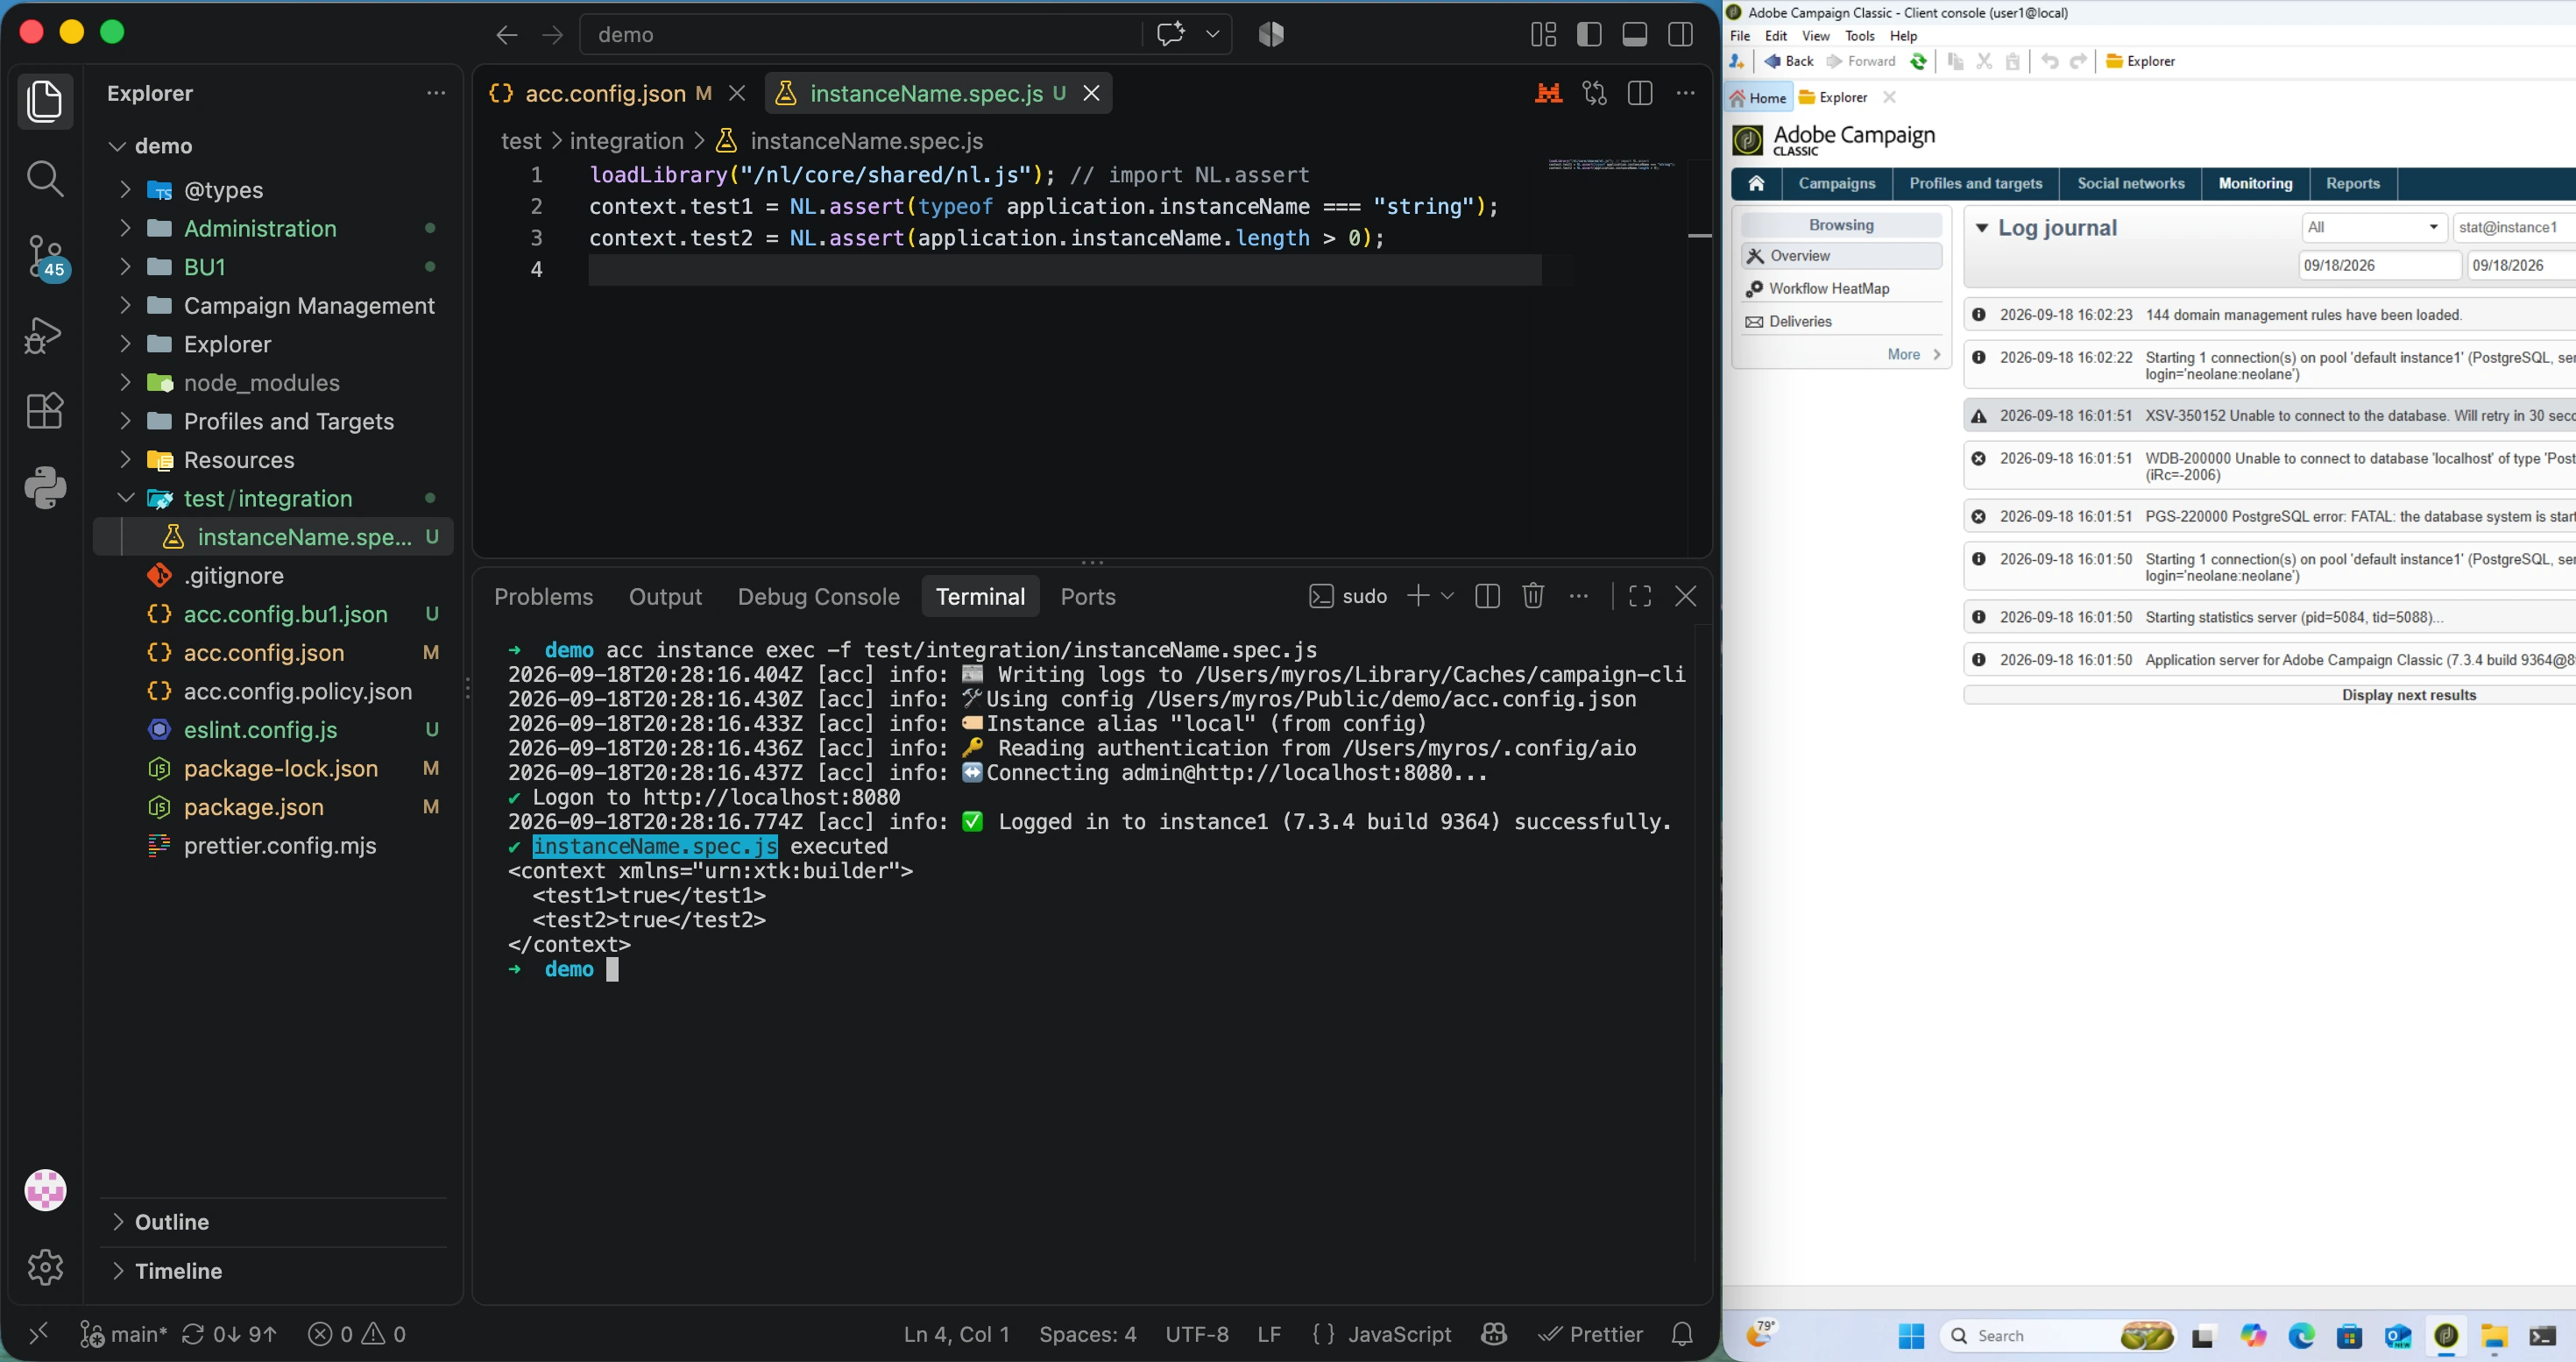2576x1362 pixels.
Task: Split the editor to the right
Action: (1640, 93)
